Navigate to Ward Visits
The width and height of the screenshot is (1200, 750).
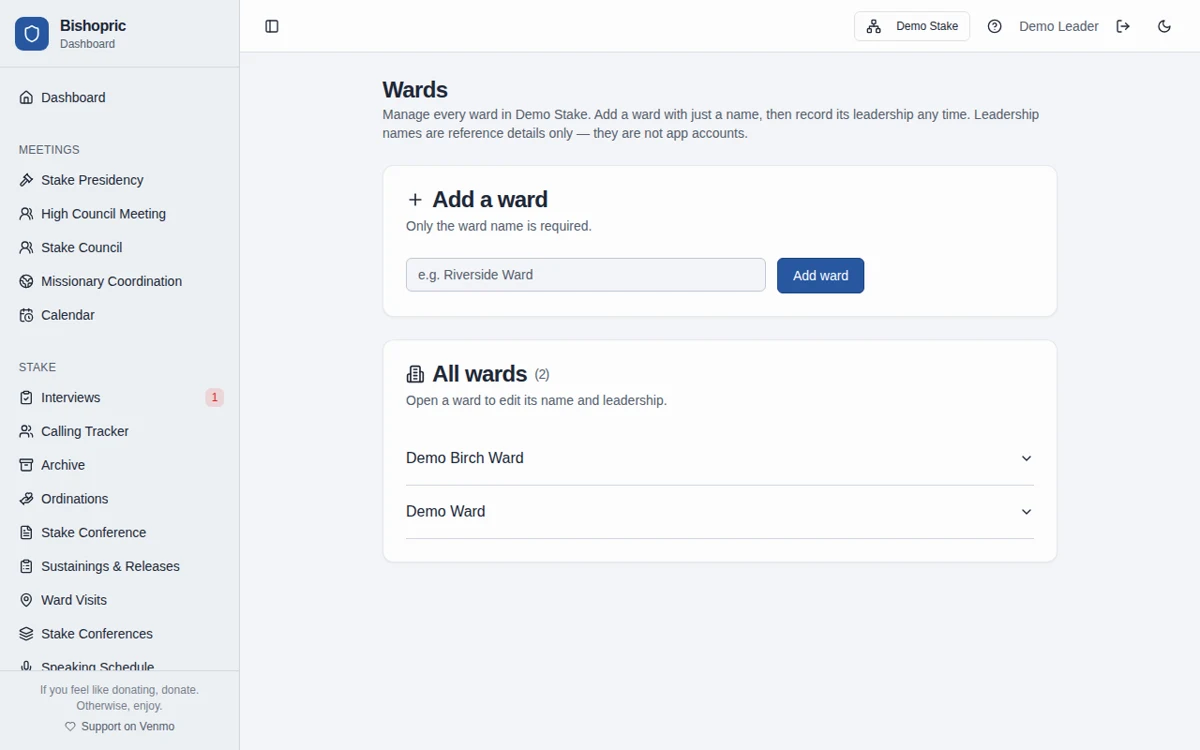[120, 600]
